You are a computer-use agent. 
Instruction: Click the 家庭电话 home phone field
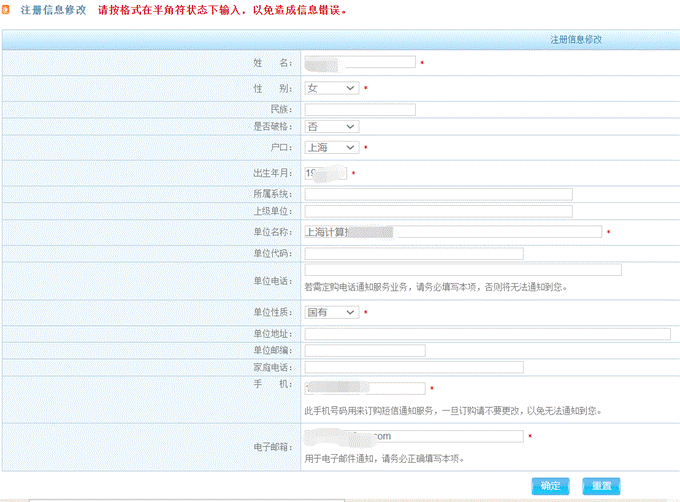pyautogui.click(x=414, y=367)
